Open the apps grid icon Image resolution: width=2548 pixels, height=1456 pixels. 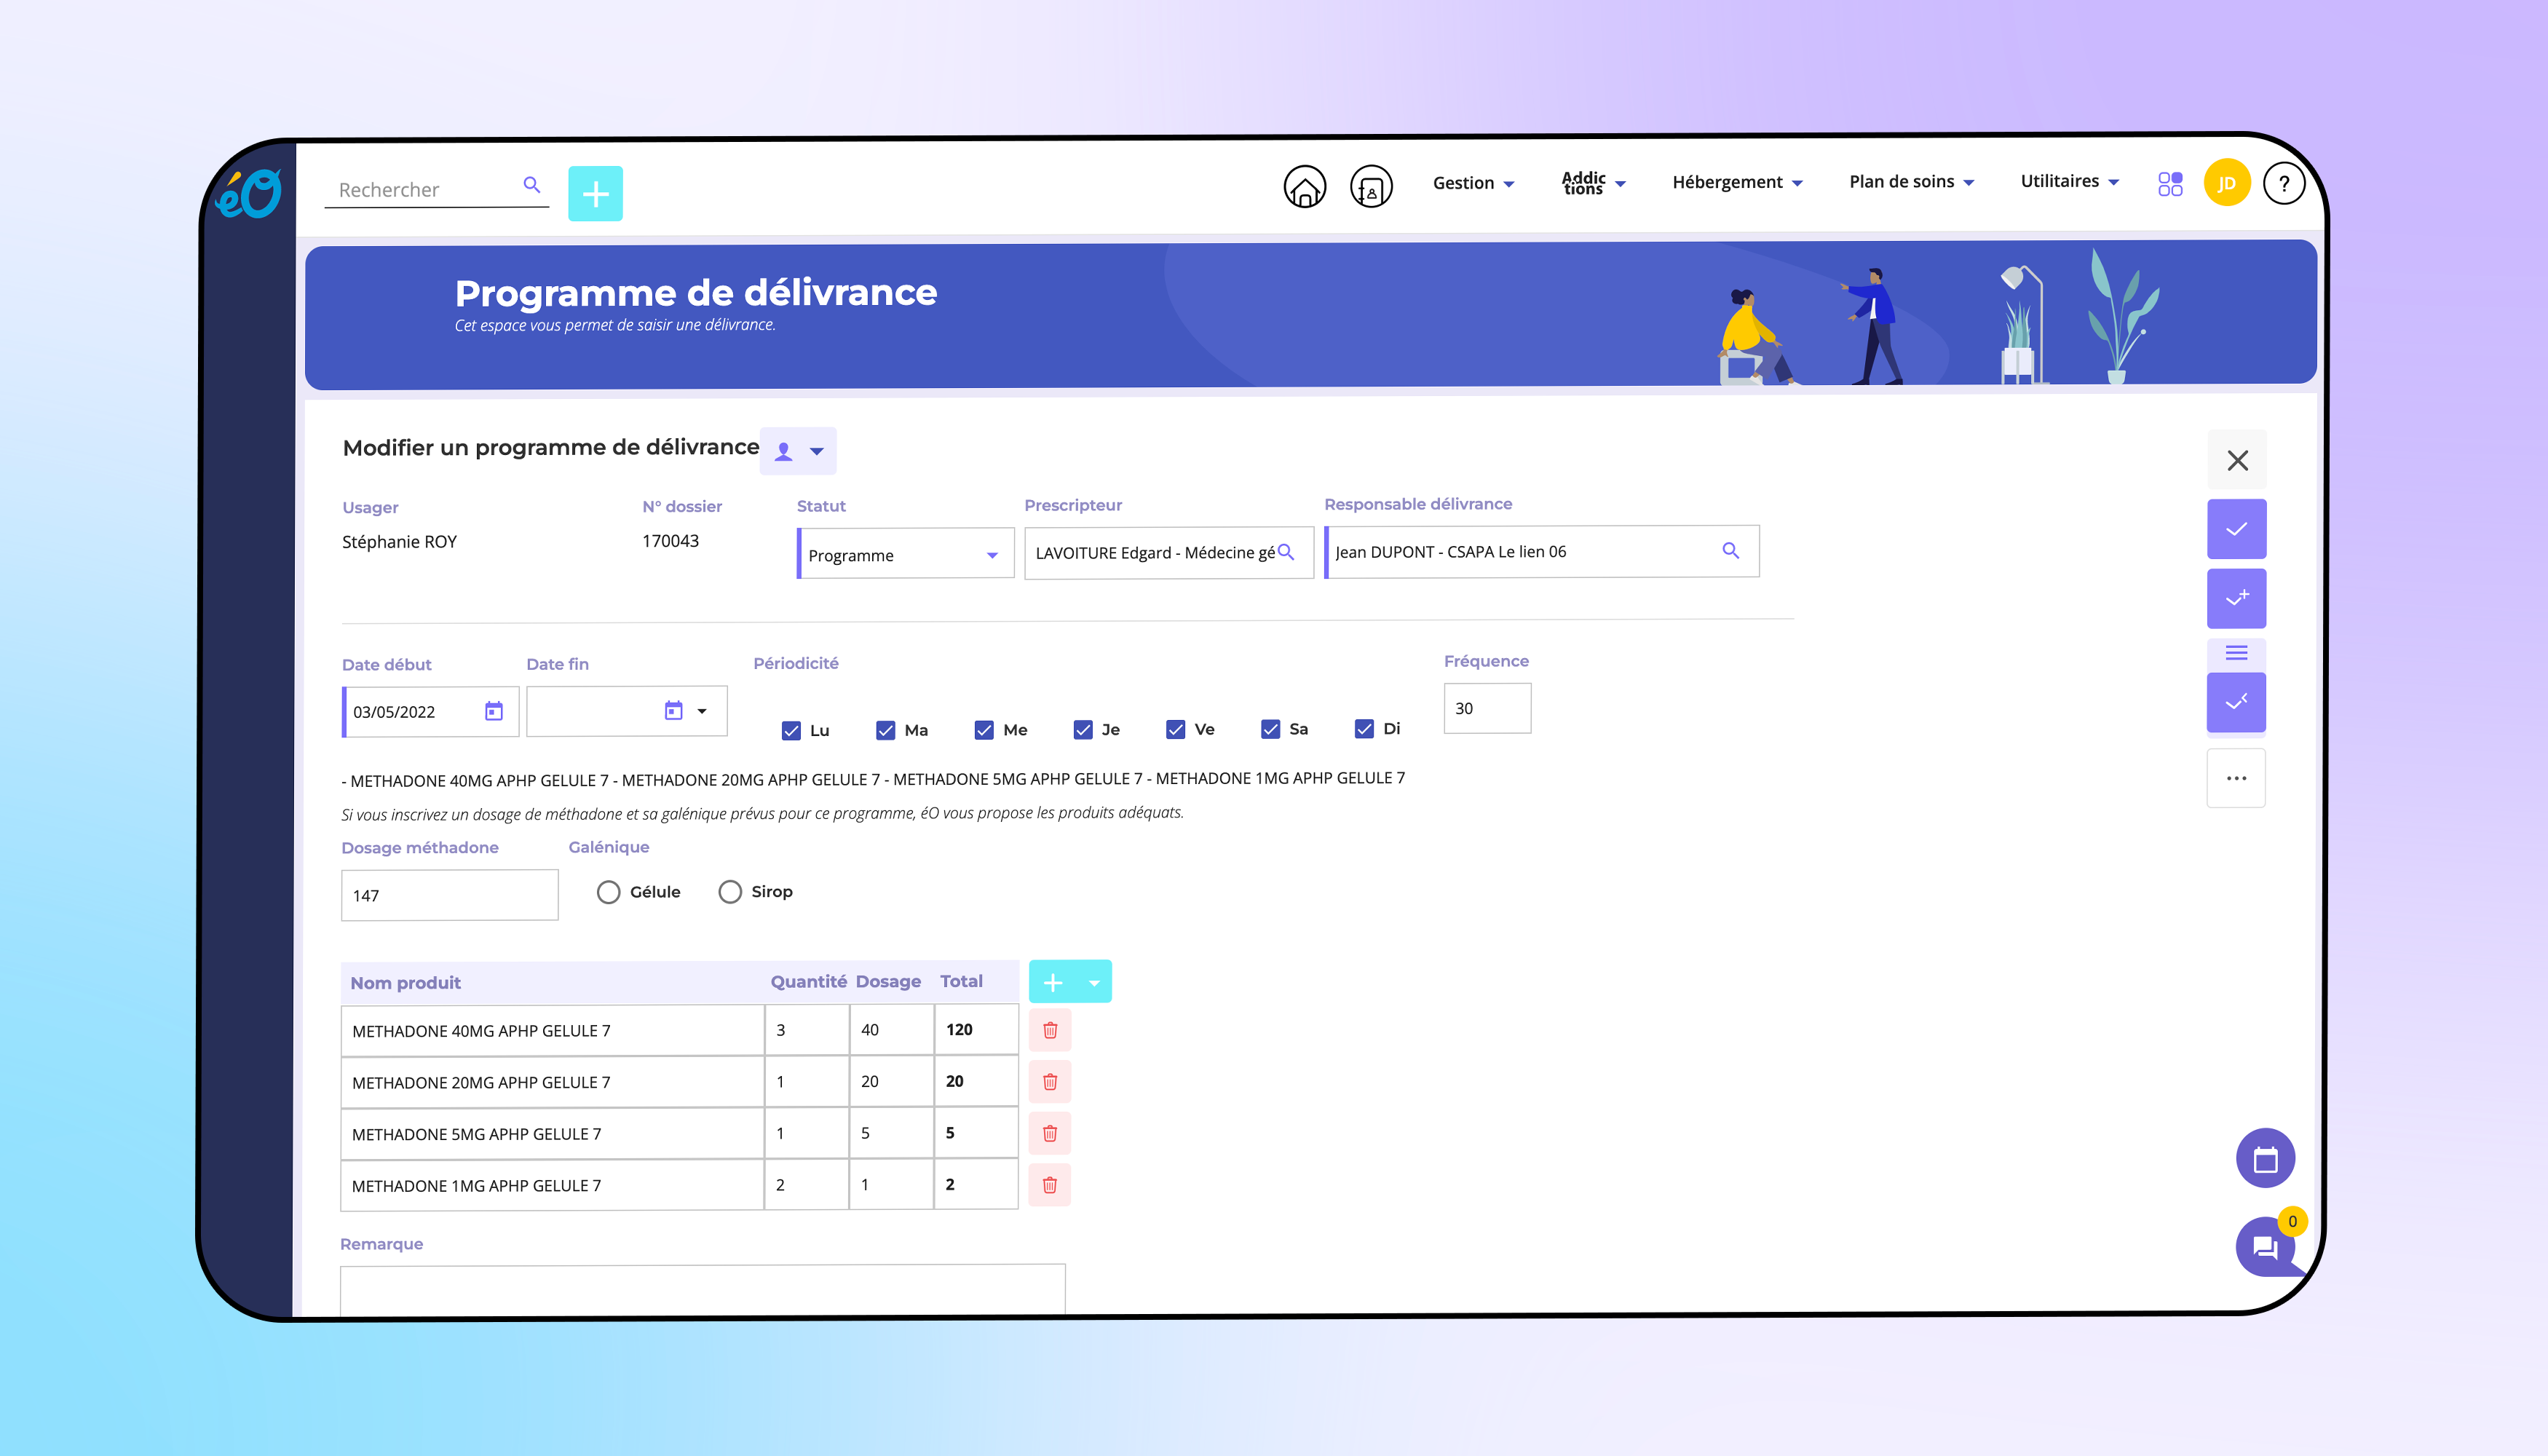pyautogui.click(x=2170, y=183)
